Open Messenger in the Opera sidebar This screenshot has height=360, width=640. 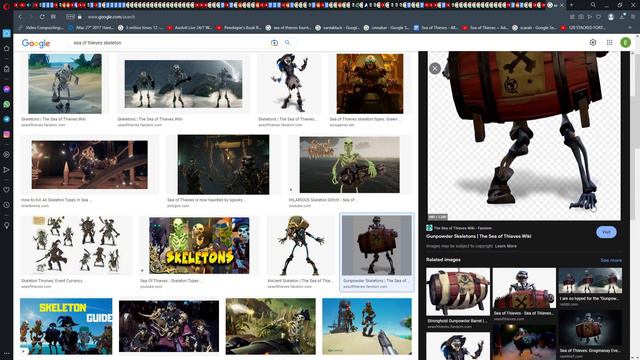(7, 89)
